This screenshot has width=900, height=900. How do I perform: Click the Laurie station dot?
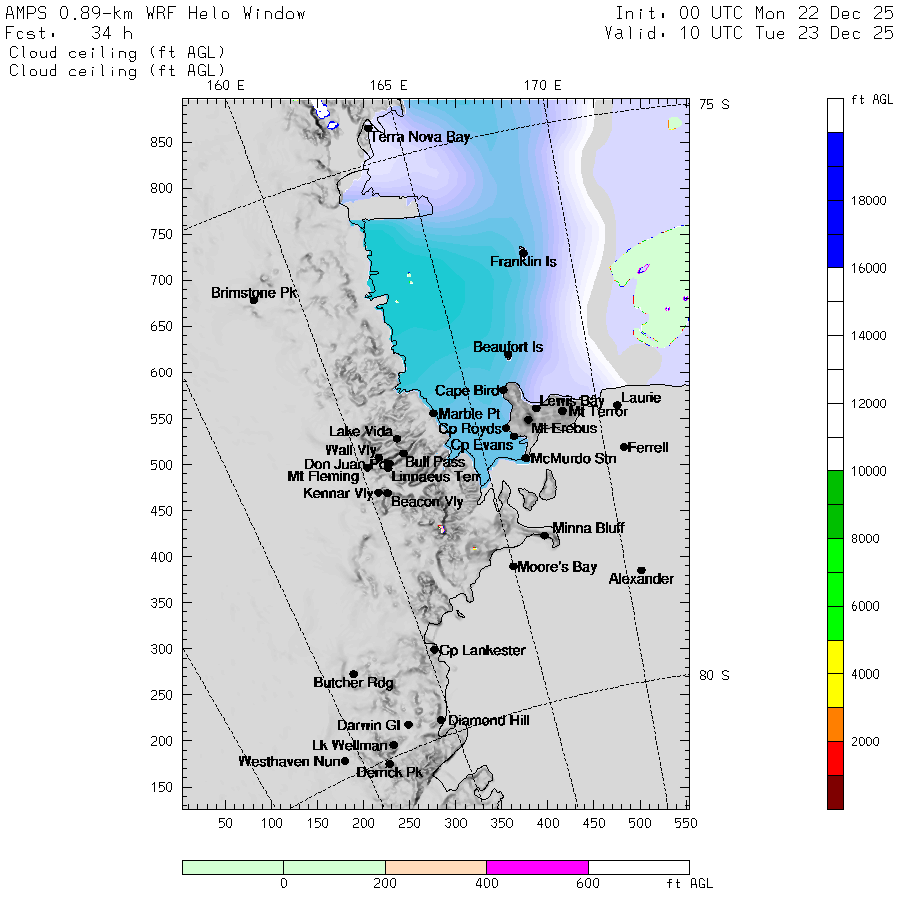(x=617, y=405)
